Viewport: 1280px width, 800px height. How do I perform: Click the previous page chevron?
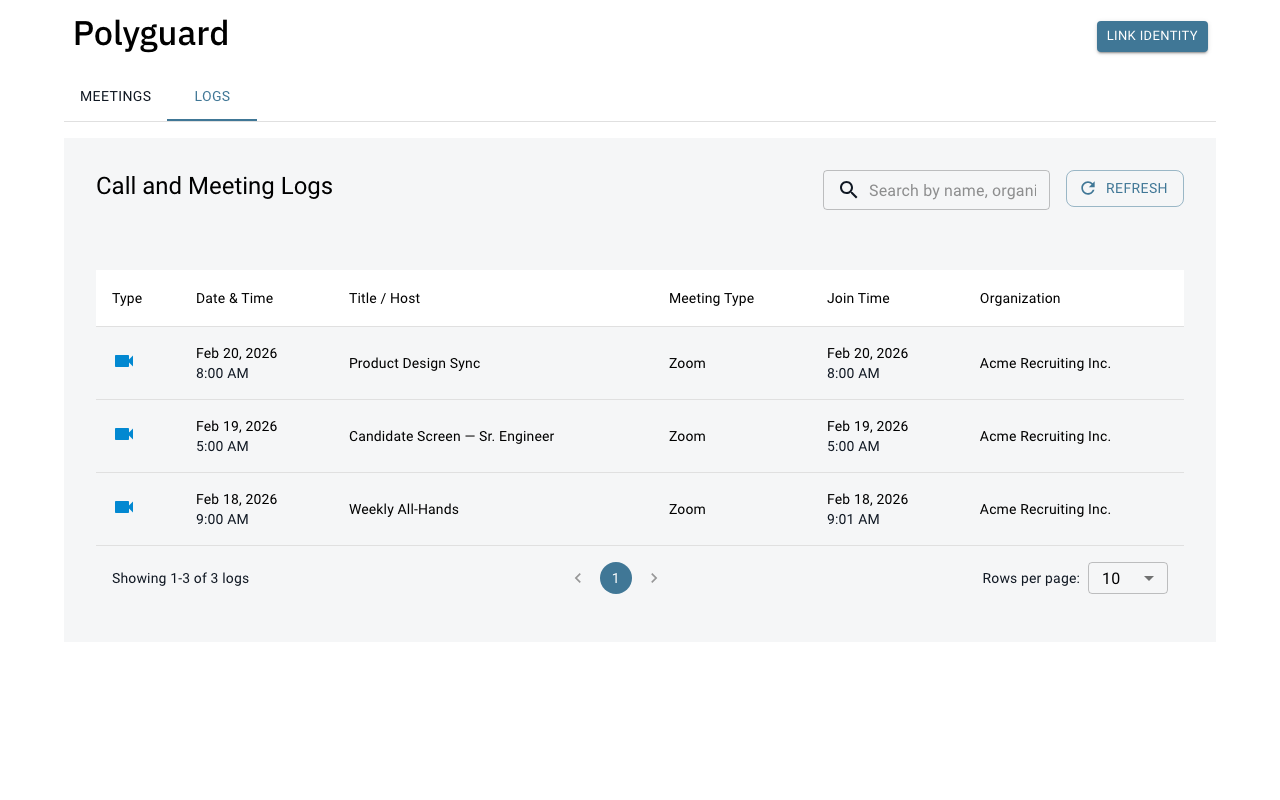[577, 577]
